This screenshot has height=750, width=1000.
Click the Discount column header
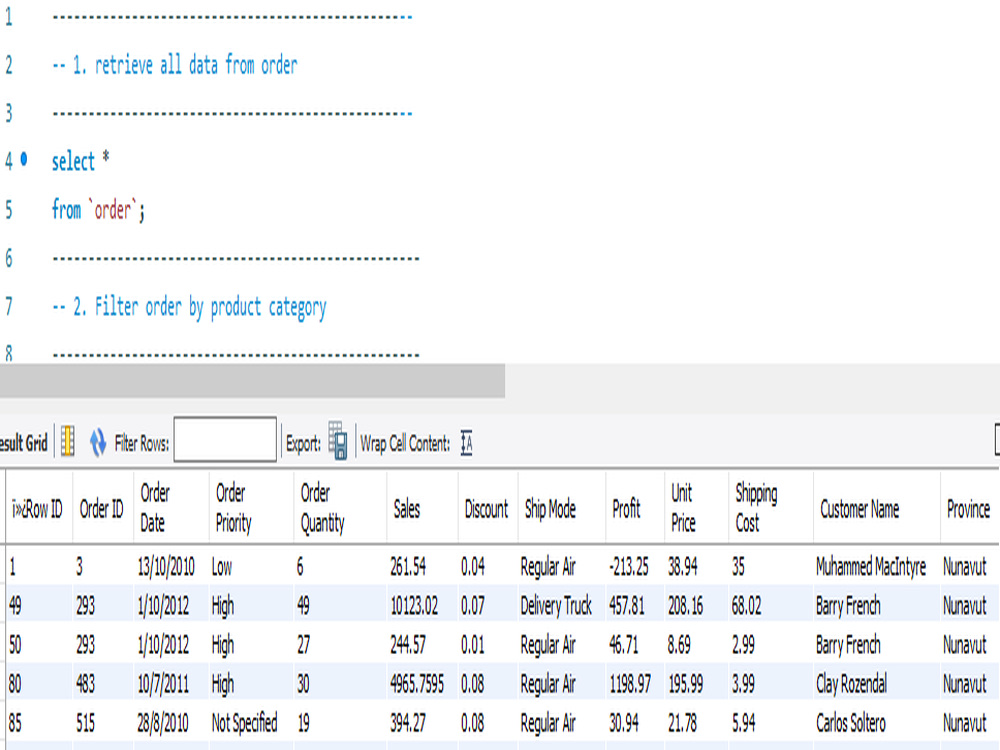486,509
